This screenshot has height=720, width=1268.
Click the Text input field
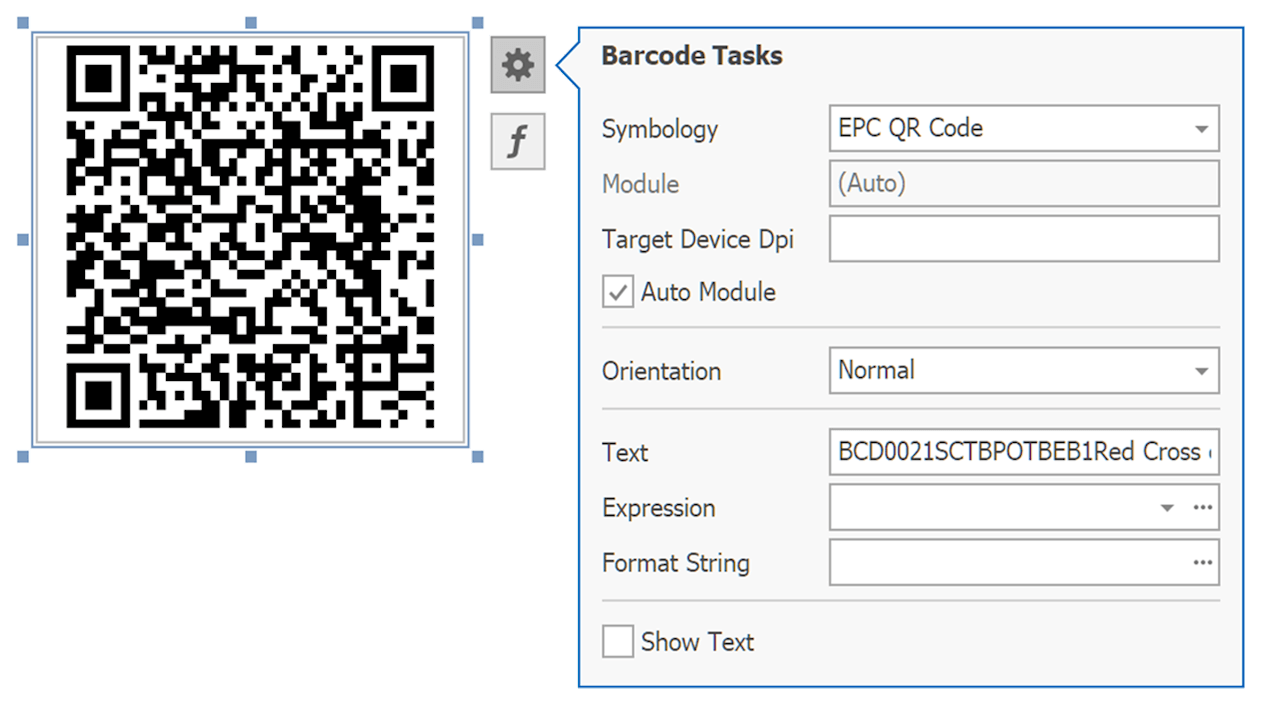tap(1023, 452)
